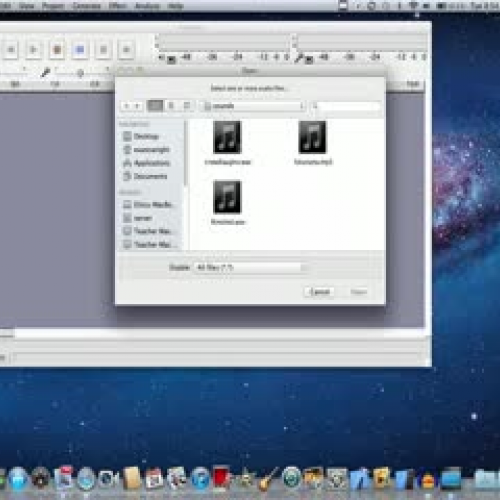Click the Wi-Fi icon in menu bar
500x500 pixels.
[413, 6]
